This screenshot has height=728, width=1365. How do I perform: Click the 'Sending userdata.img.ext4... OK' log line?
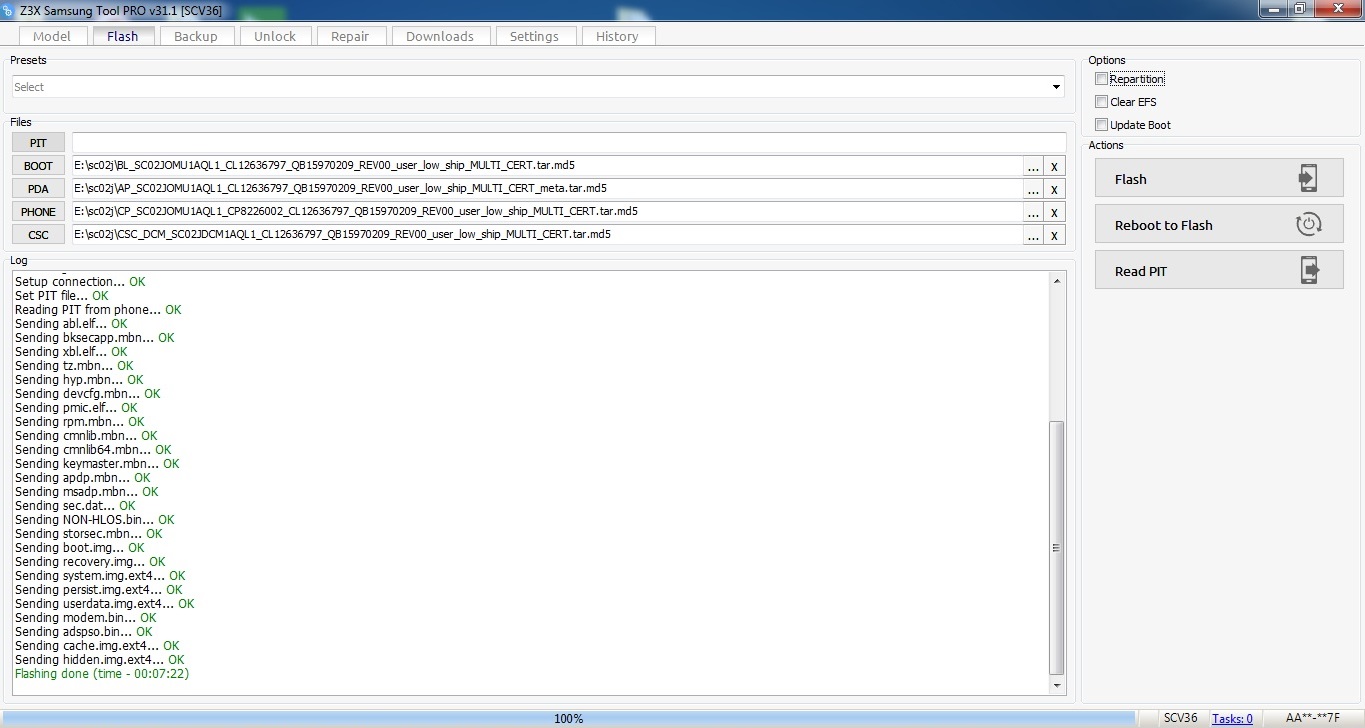(105, 604)
